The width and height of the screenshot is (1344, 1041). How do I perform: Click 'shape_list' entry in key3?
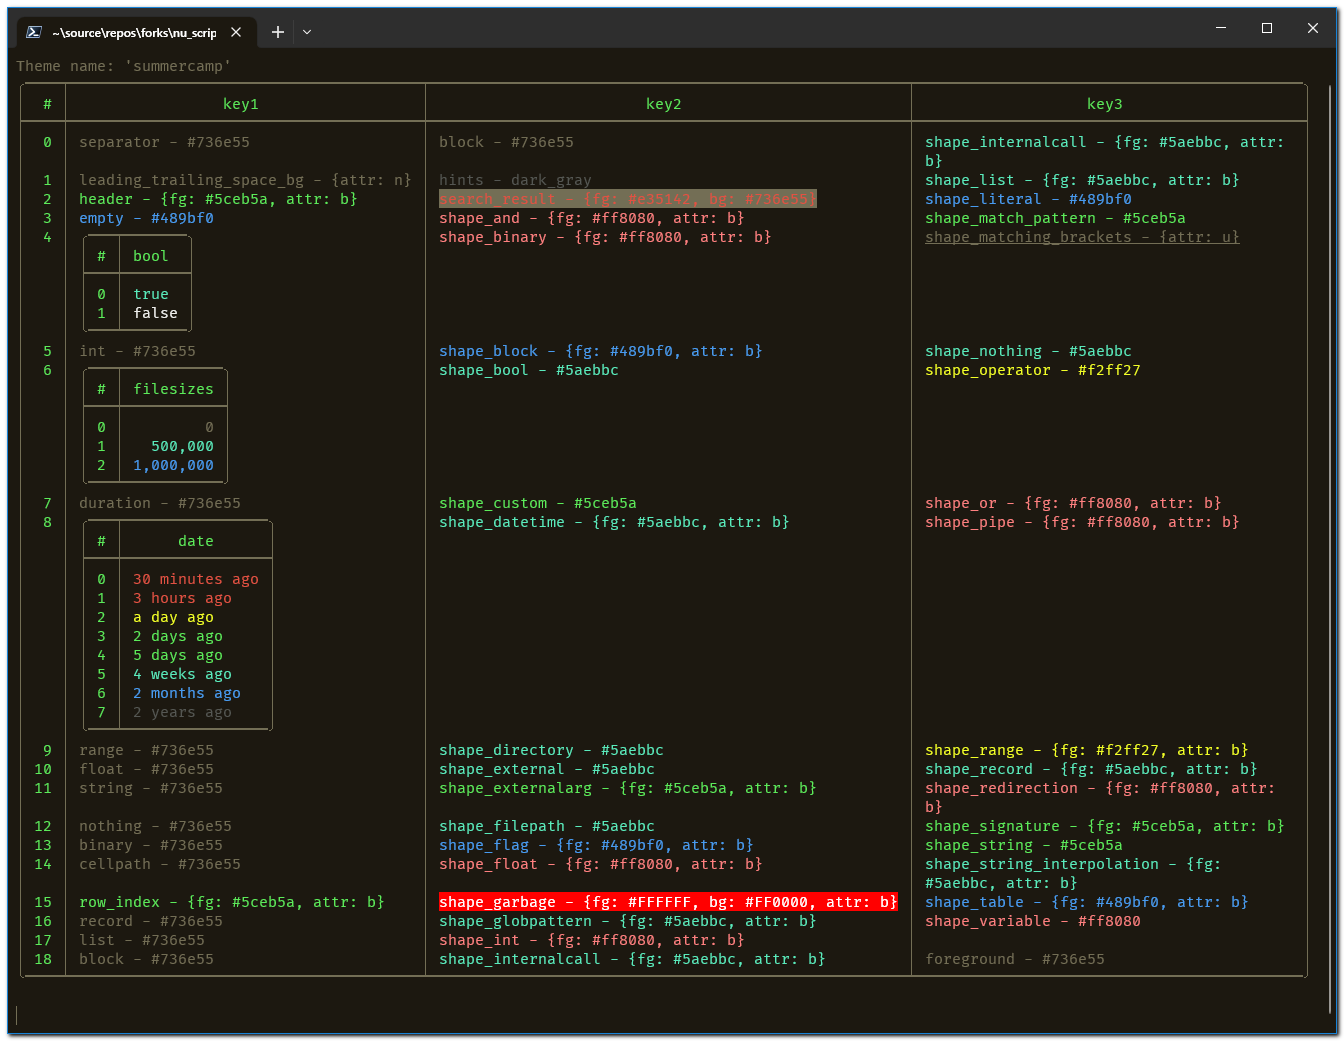coord(1082,180)
